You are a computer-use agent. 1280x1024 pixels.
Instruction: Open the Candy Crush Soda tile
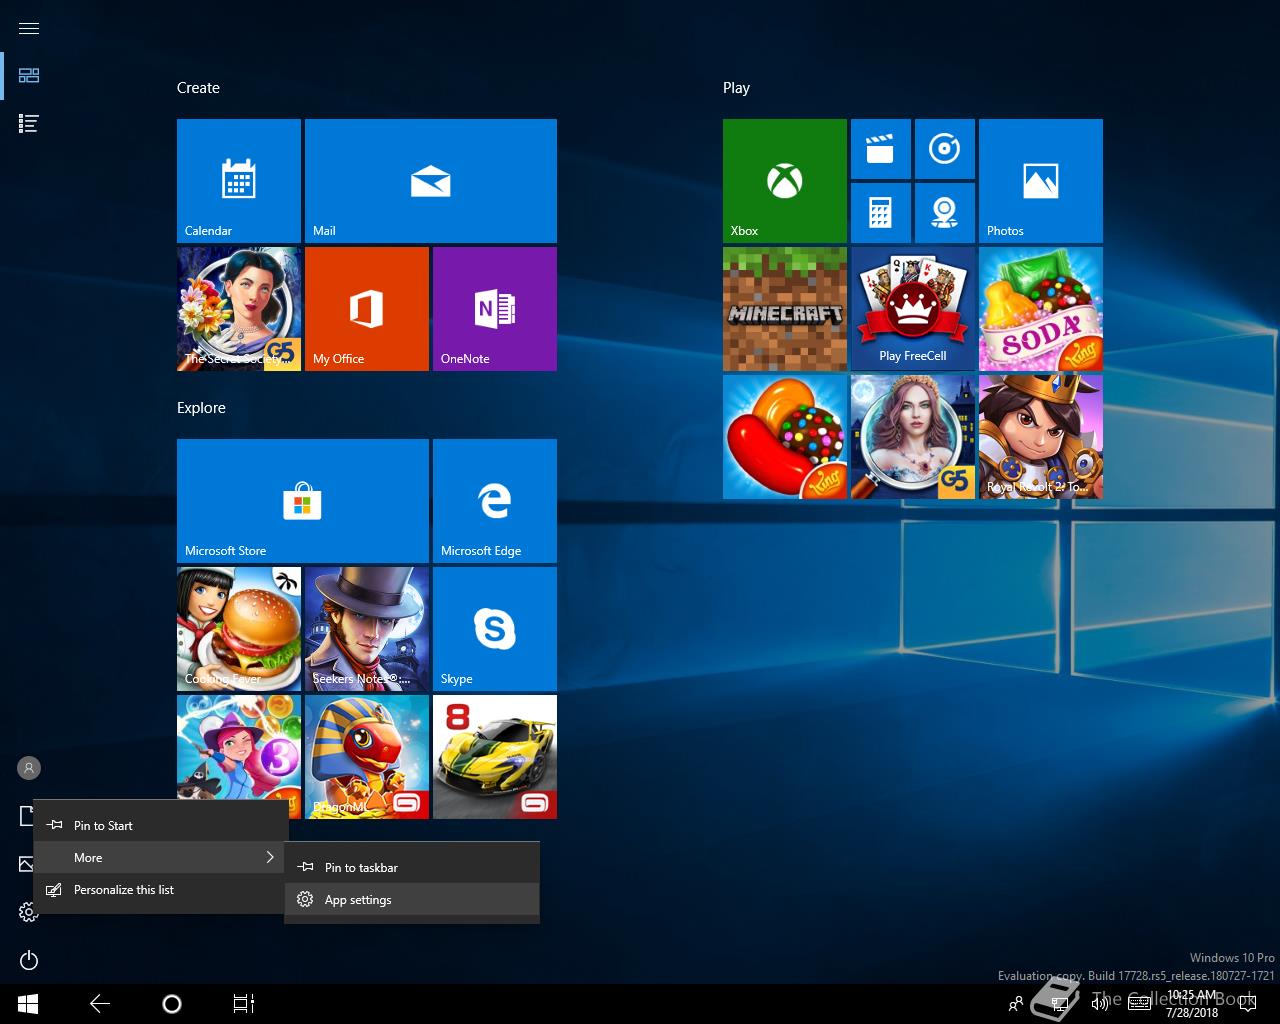pyautogui.click(x=1041, y=309)
